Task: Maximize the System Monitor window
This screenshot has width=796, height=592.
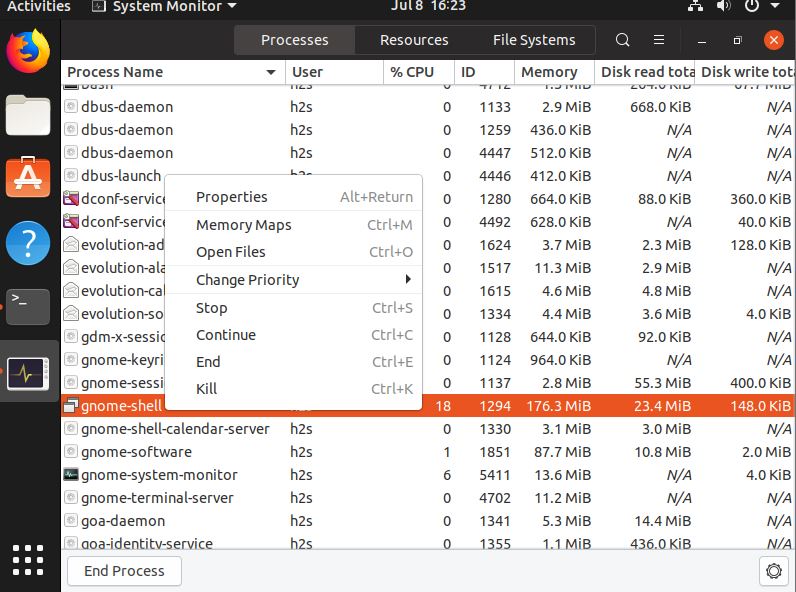Action: 738,40
